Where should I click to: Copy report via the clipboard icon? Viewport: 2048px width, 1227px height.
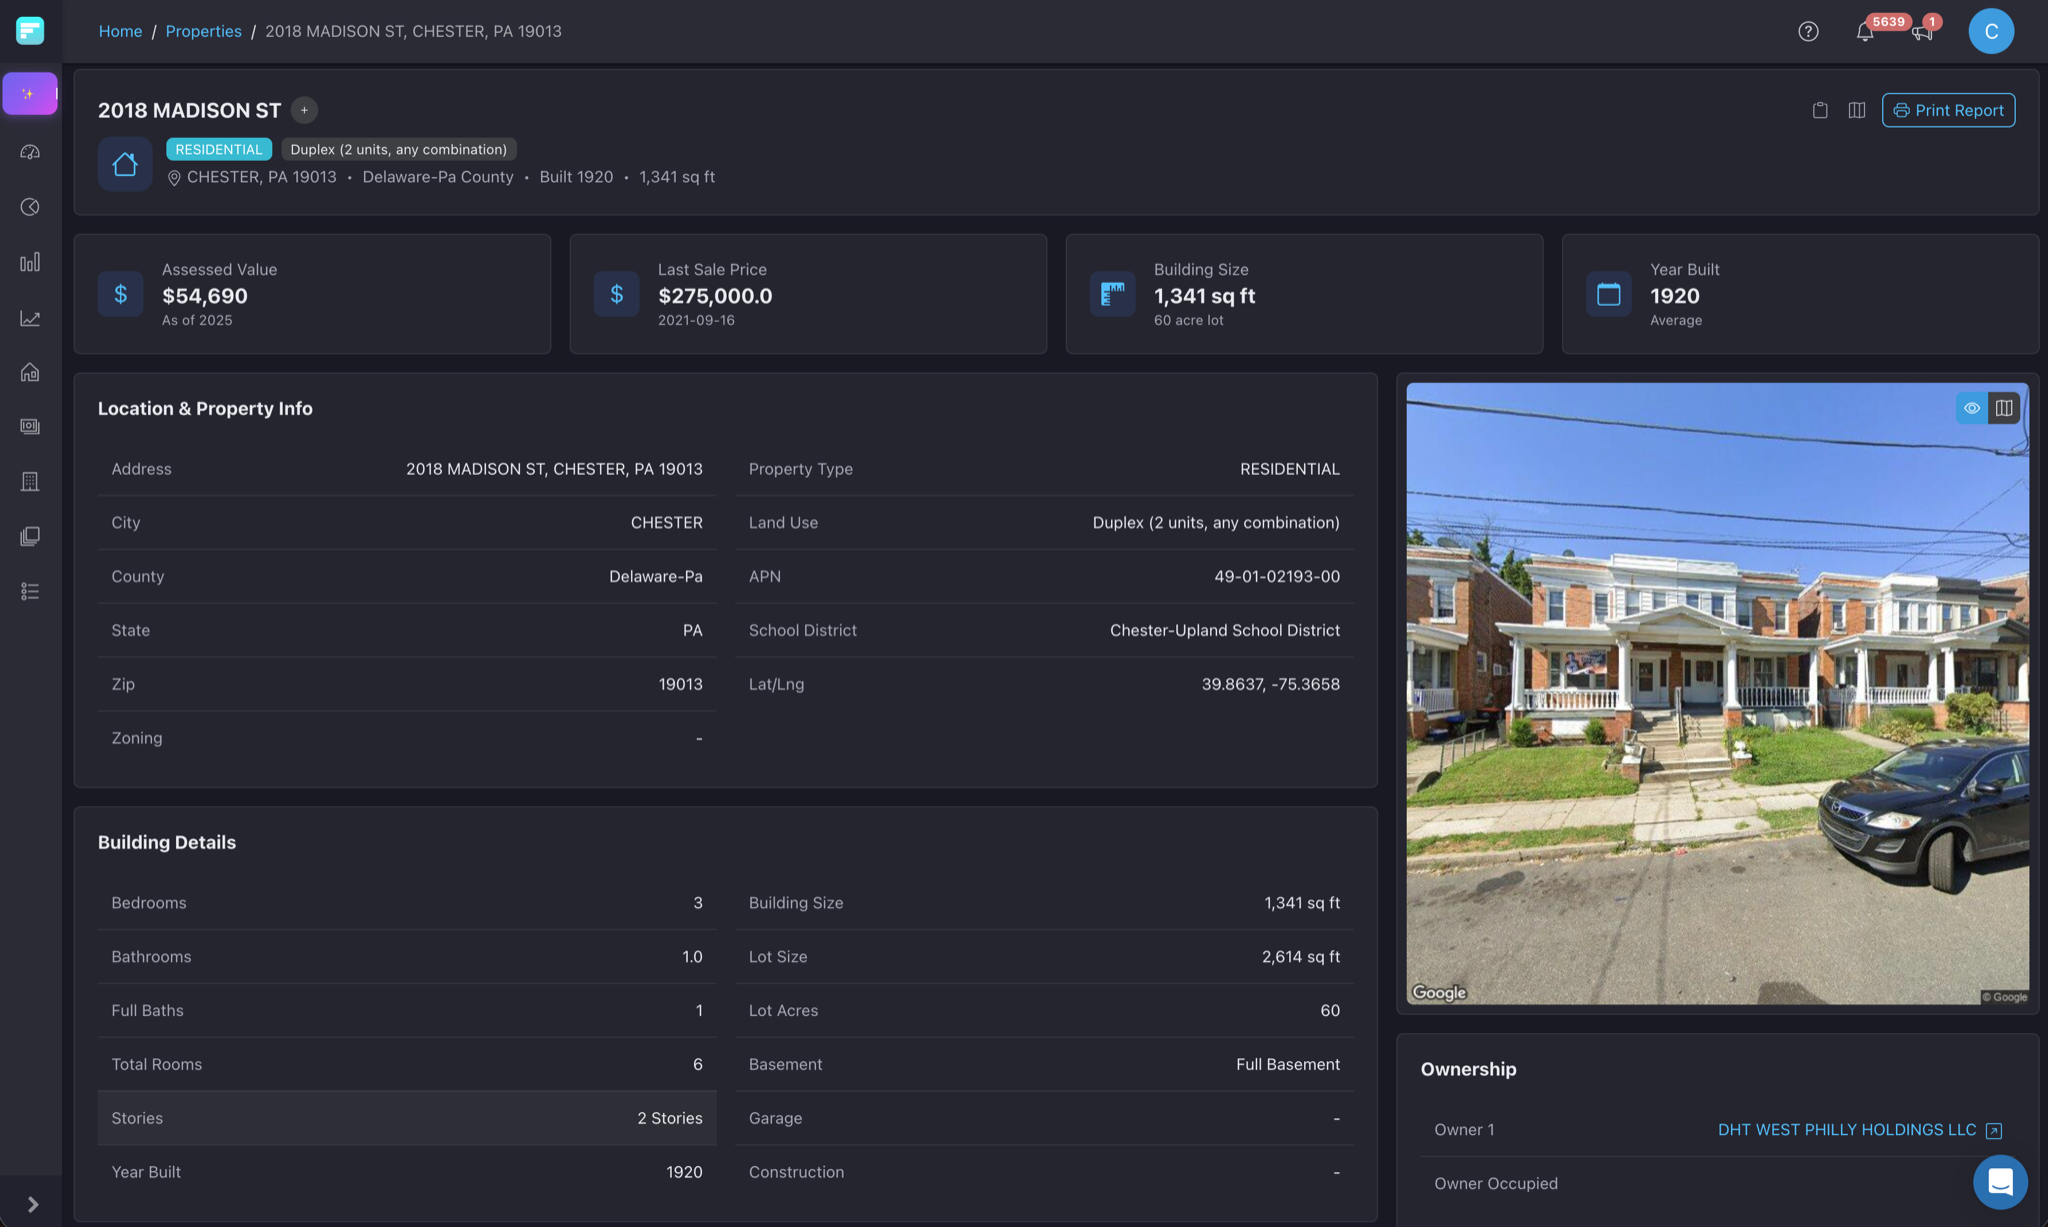(x=1819, y=110)
